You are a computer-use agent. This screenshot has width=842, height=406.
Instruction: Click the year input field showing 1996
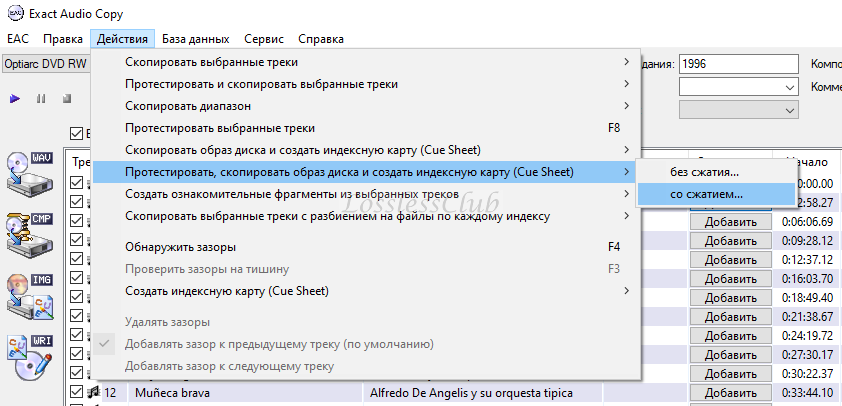pos(739,64)
